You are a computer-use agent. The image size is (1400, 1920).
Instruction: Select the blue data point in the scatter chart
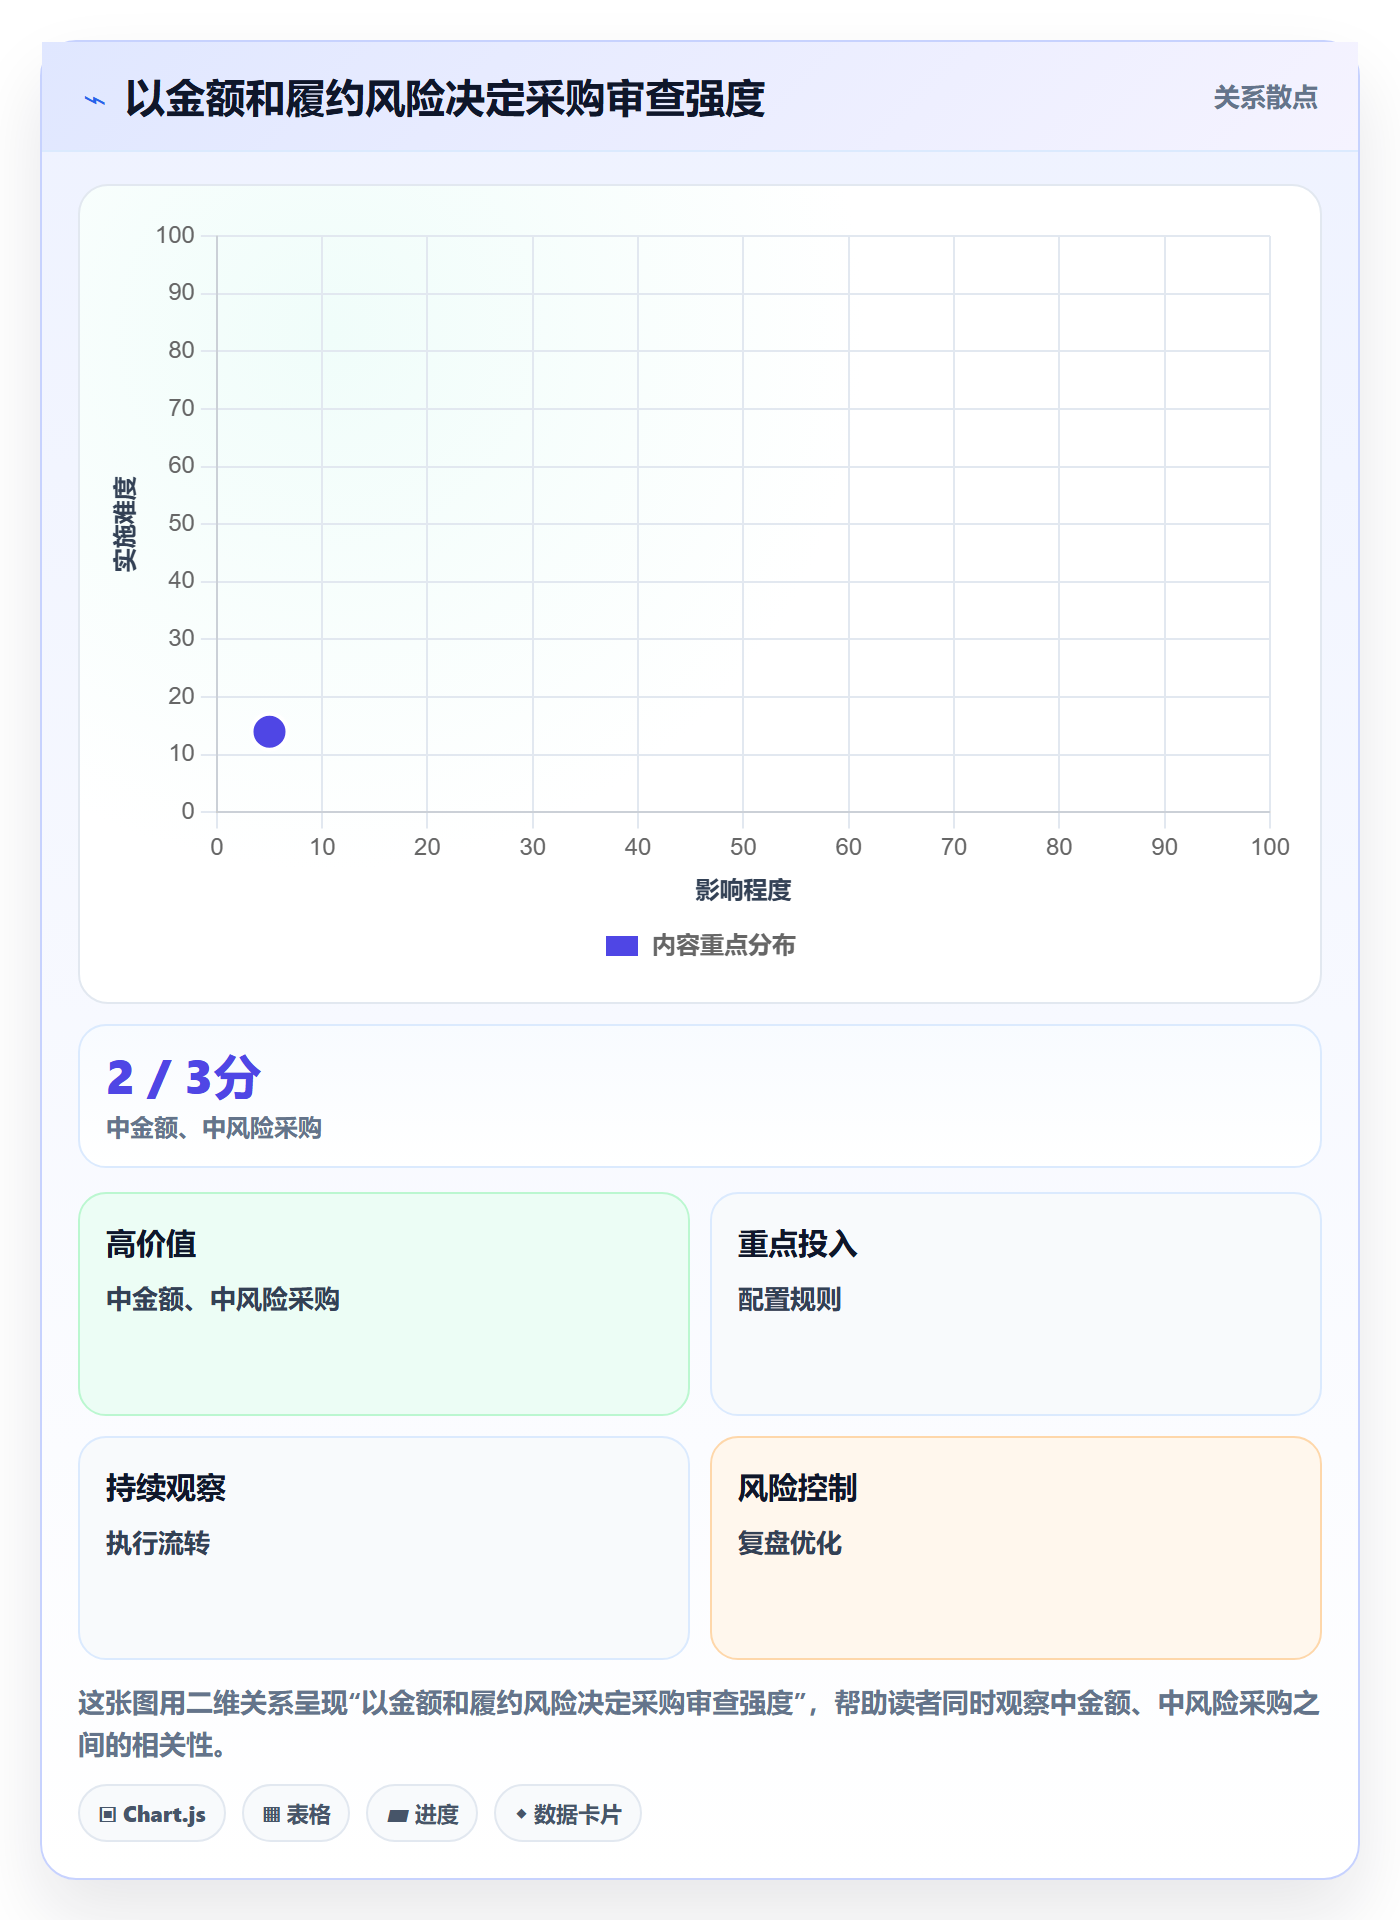269,732
